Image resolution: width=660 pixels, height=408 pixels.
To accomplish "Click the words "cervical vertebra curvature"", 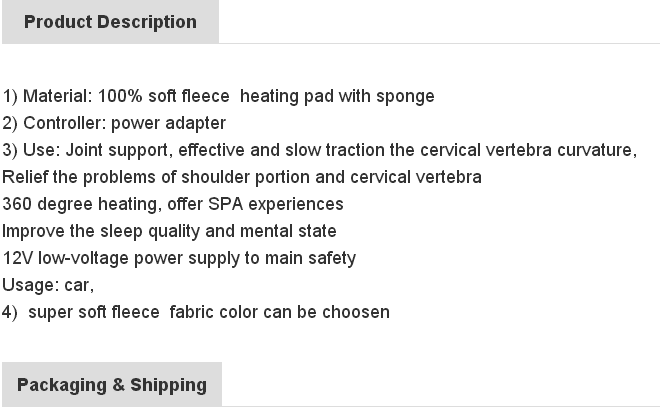I will [x=528, y=150].
